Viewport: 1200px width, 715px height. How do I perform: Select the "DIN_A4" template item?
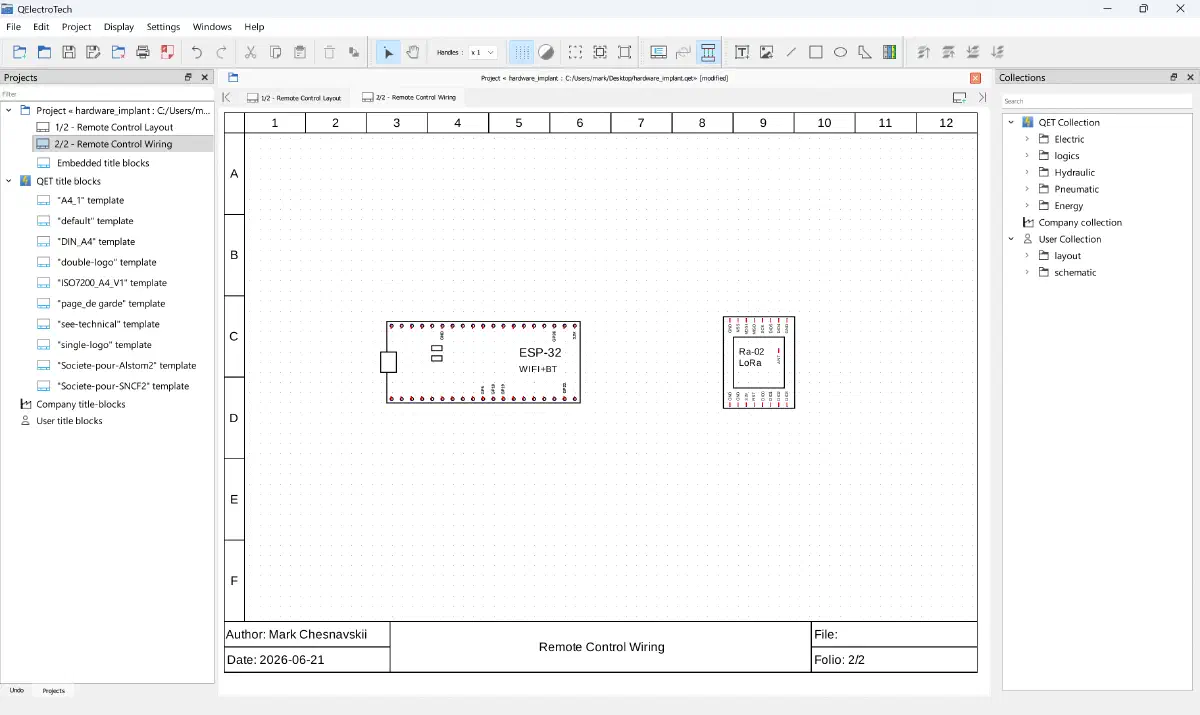click(x=96, y=241)
